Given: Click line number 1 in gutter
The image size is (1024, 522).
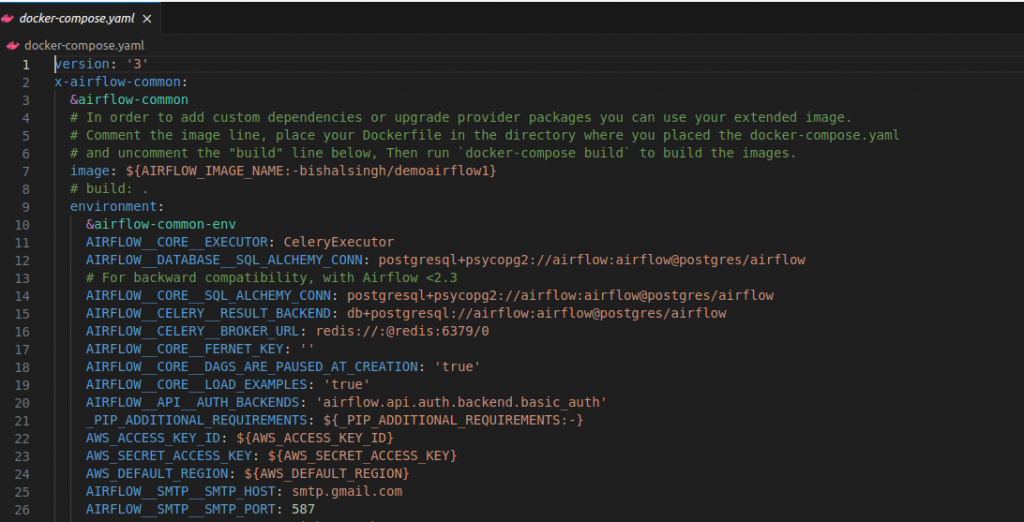Looking at the screenshot, I should pos(25,65).
